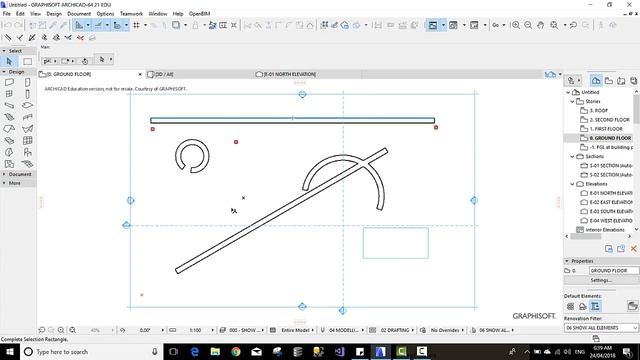Select E-03 South Elevation in Navigator
The width and height of the screenshot is (640, 360).
coord(607,211)
